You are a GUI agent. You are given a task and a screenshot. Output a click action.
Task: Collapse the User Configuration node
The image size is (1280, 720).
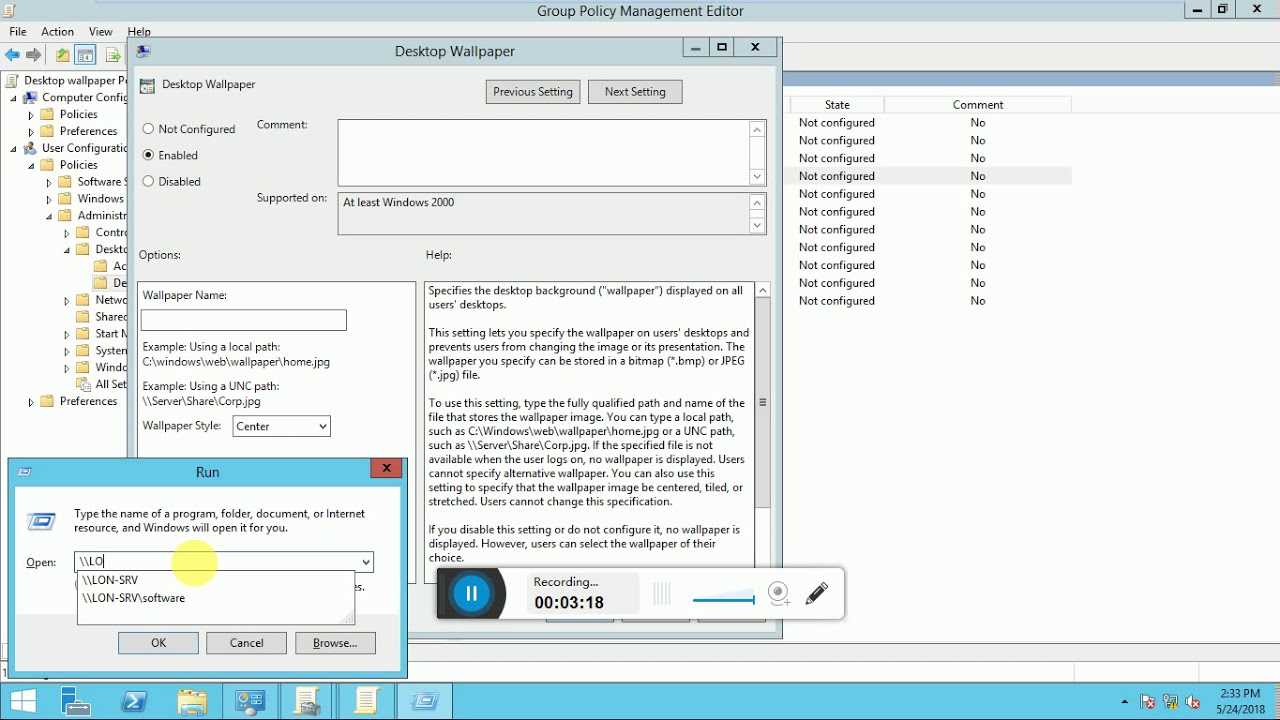pos(14,149)
